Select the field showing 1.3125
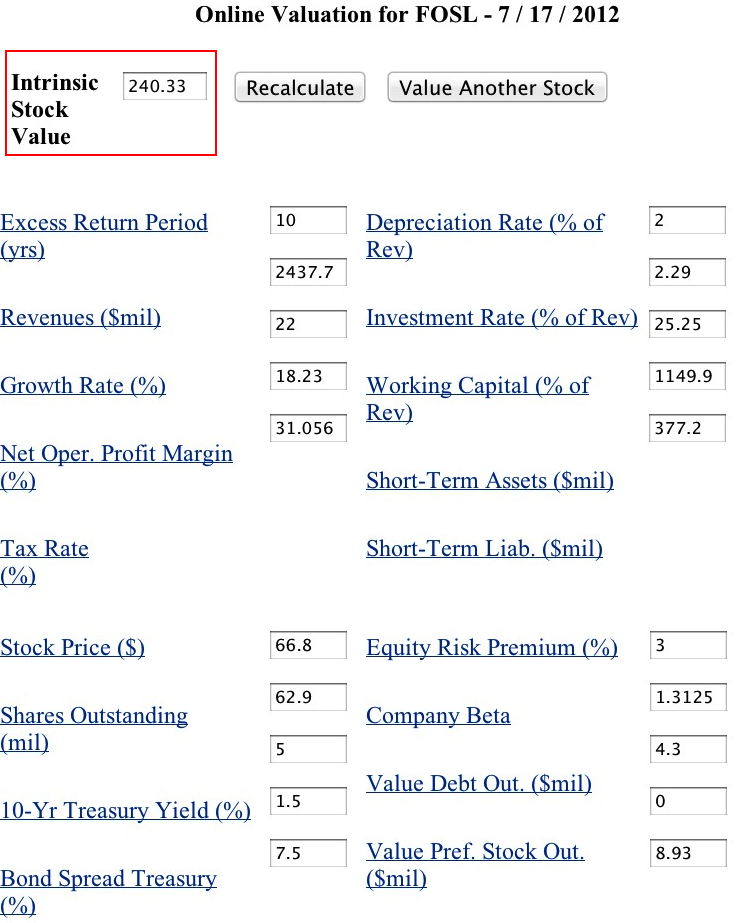 [x=688, y=698]
